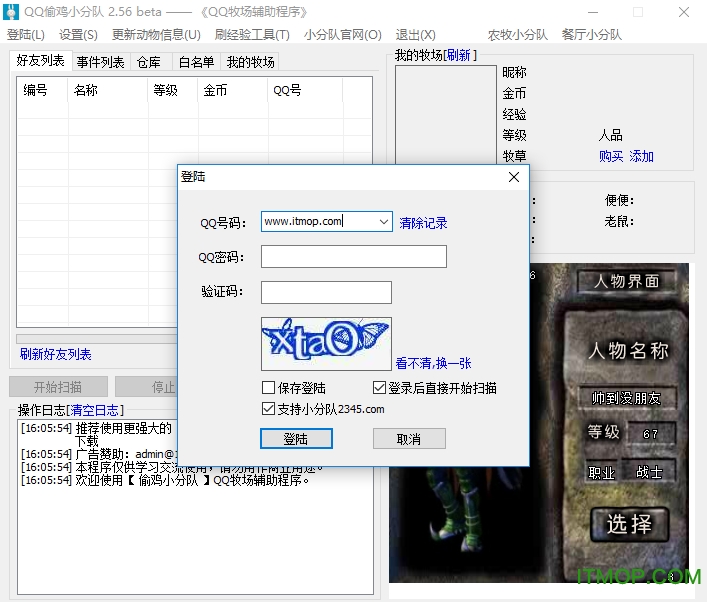Click the 刷新 link beside 我的牧场
Viewport: 707px width, 602px height.
459,55
